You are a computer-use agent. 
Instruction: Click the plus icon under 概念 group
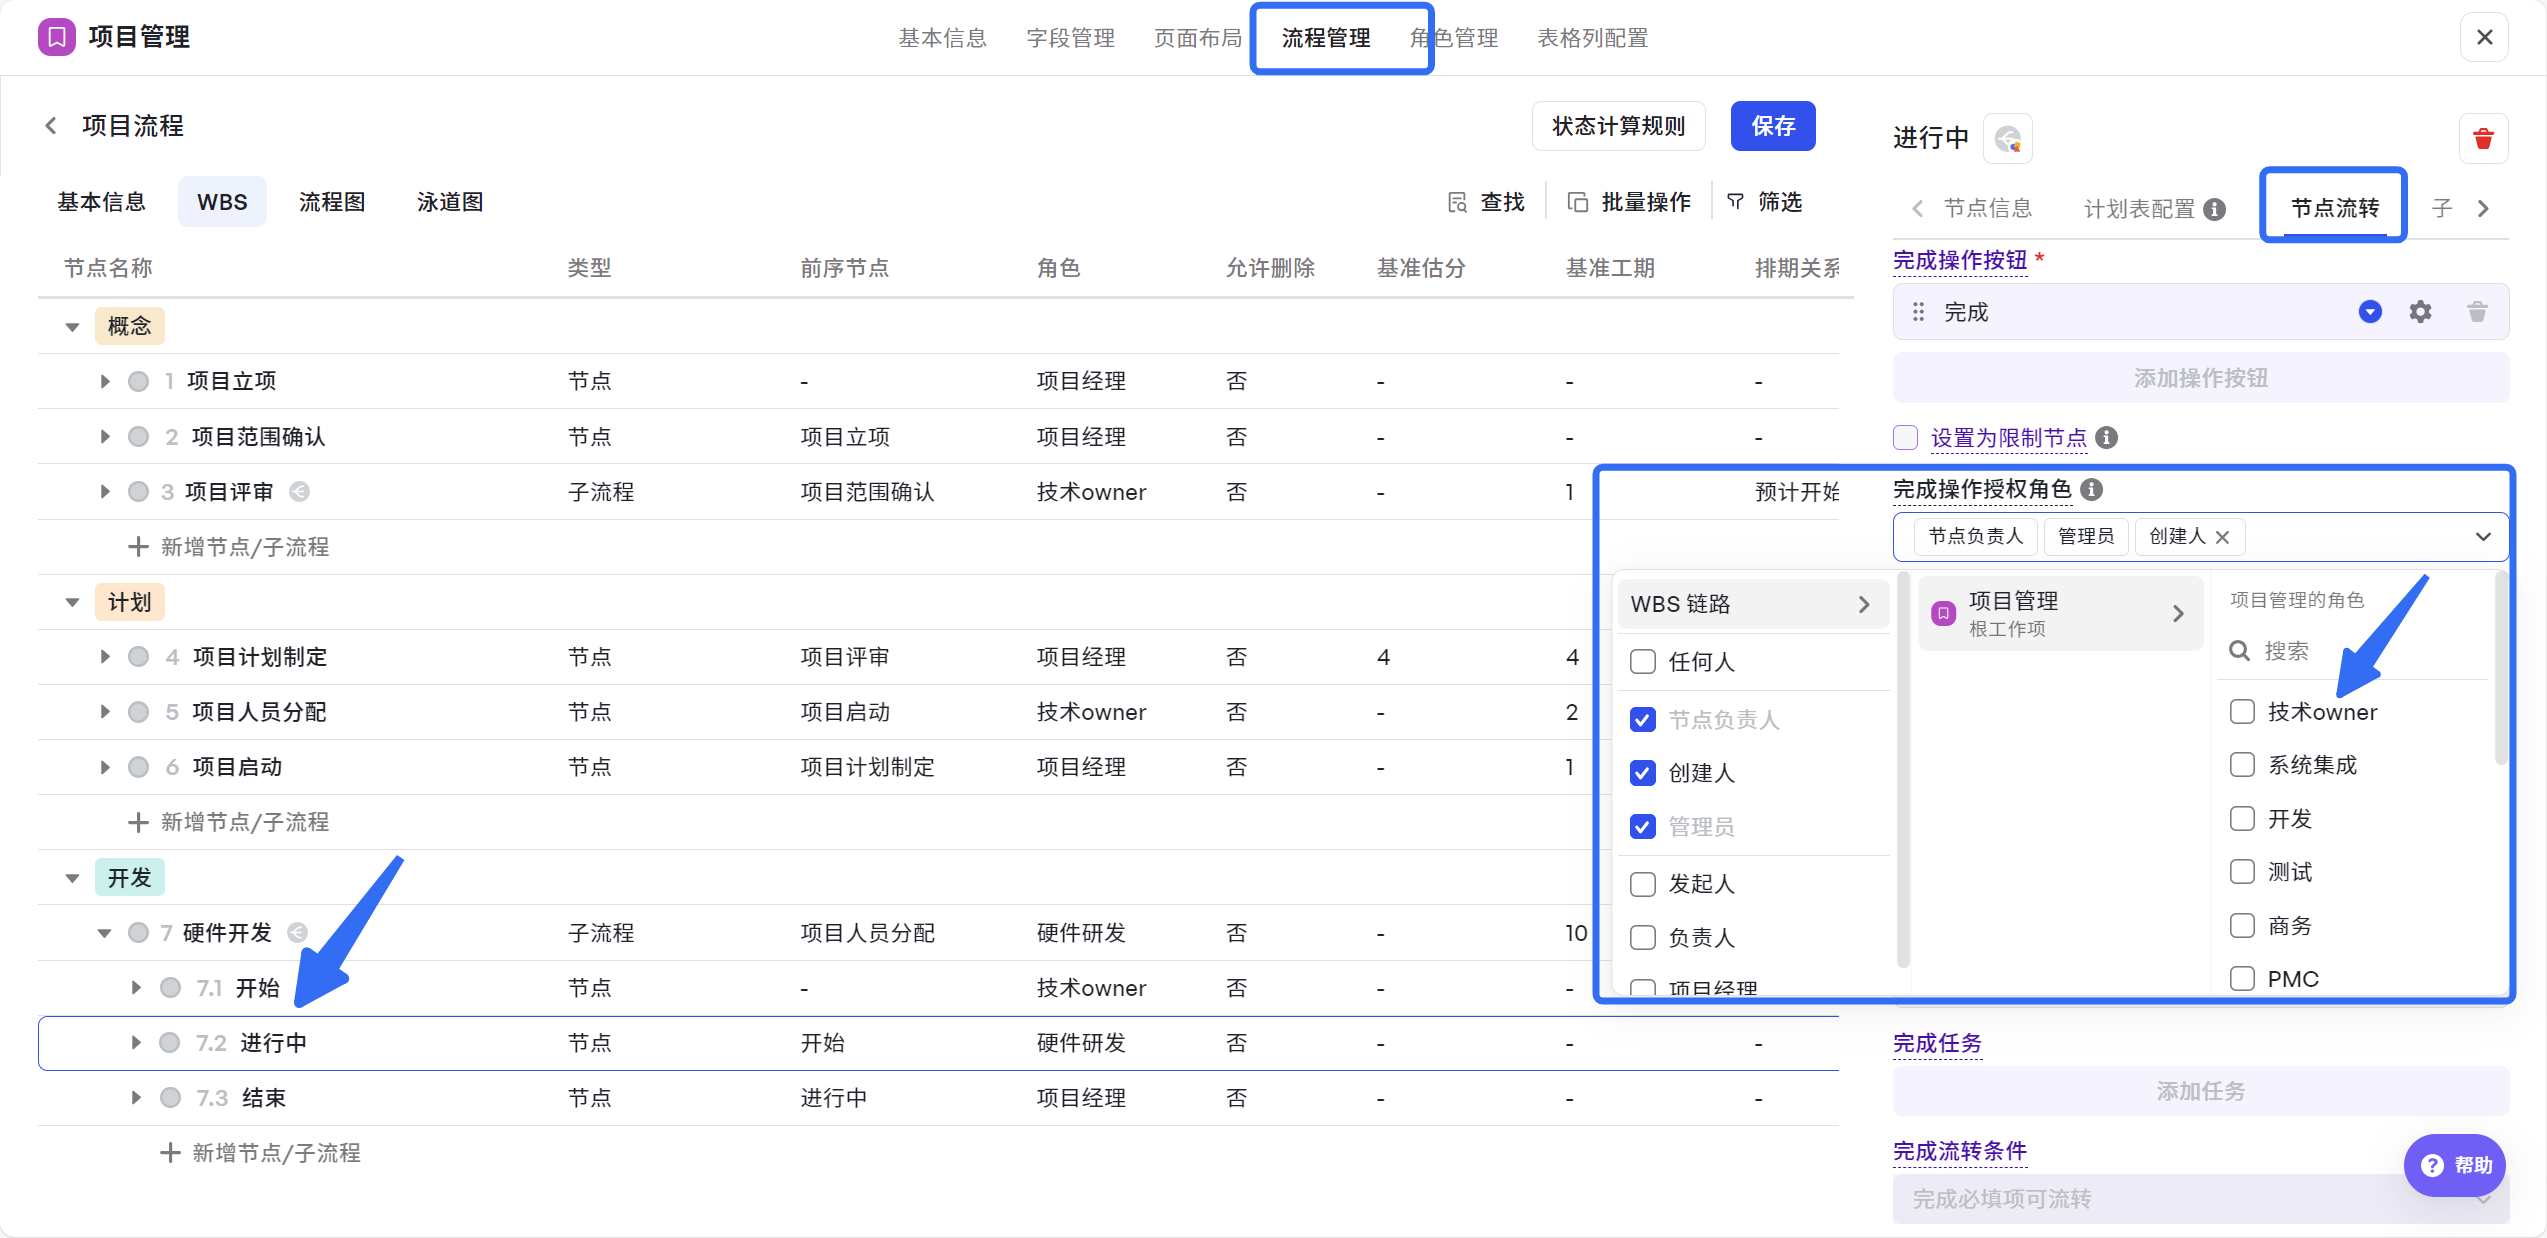(138, 547)
